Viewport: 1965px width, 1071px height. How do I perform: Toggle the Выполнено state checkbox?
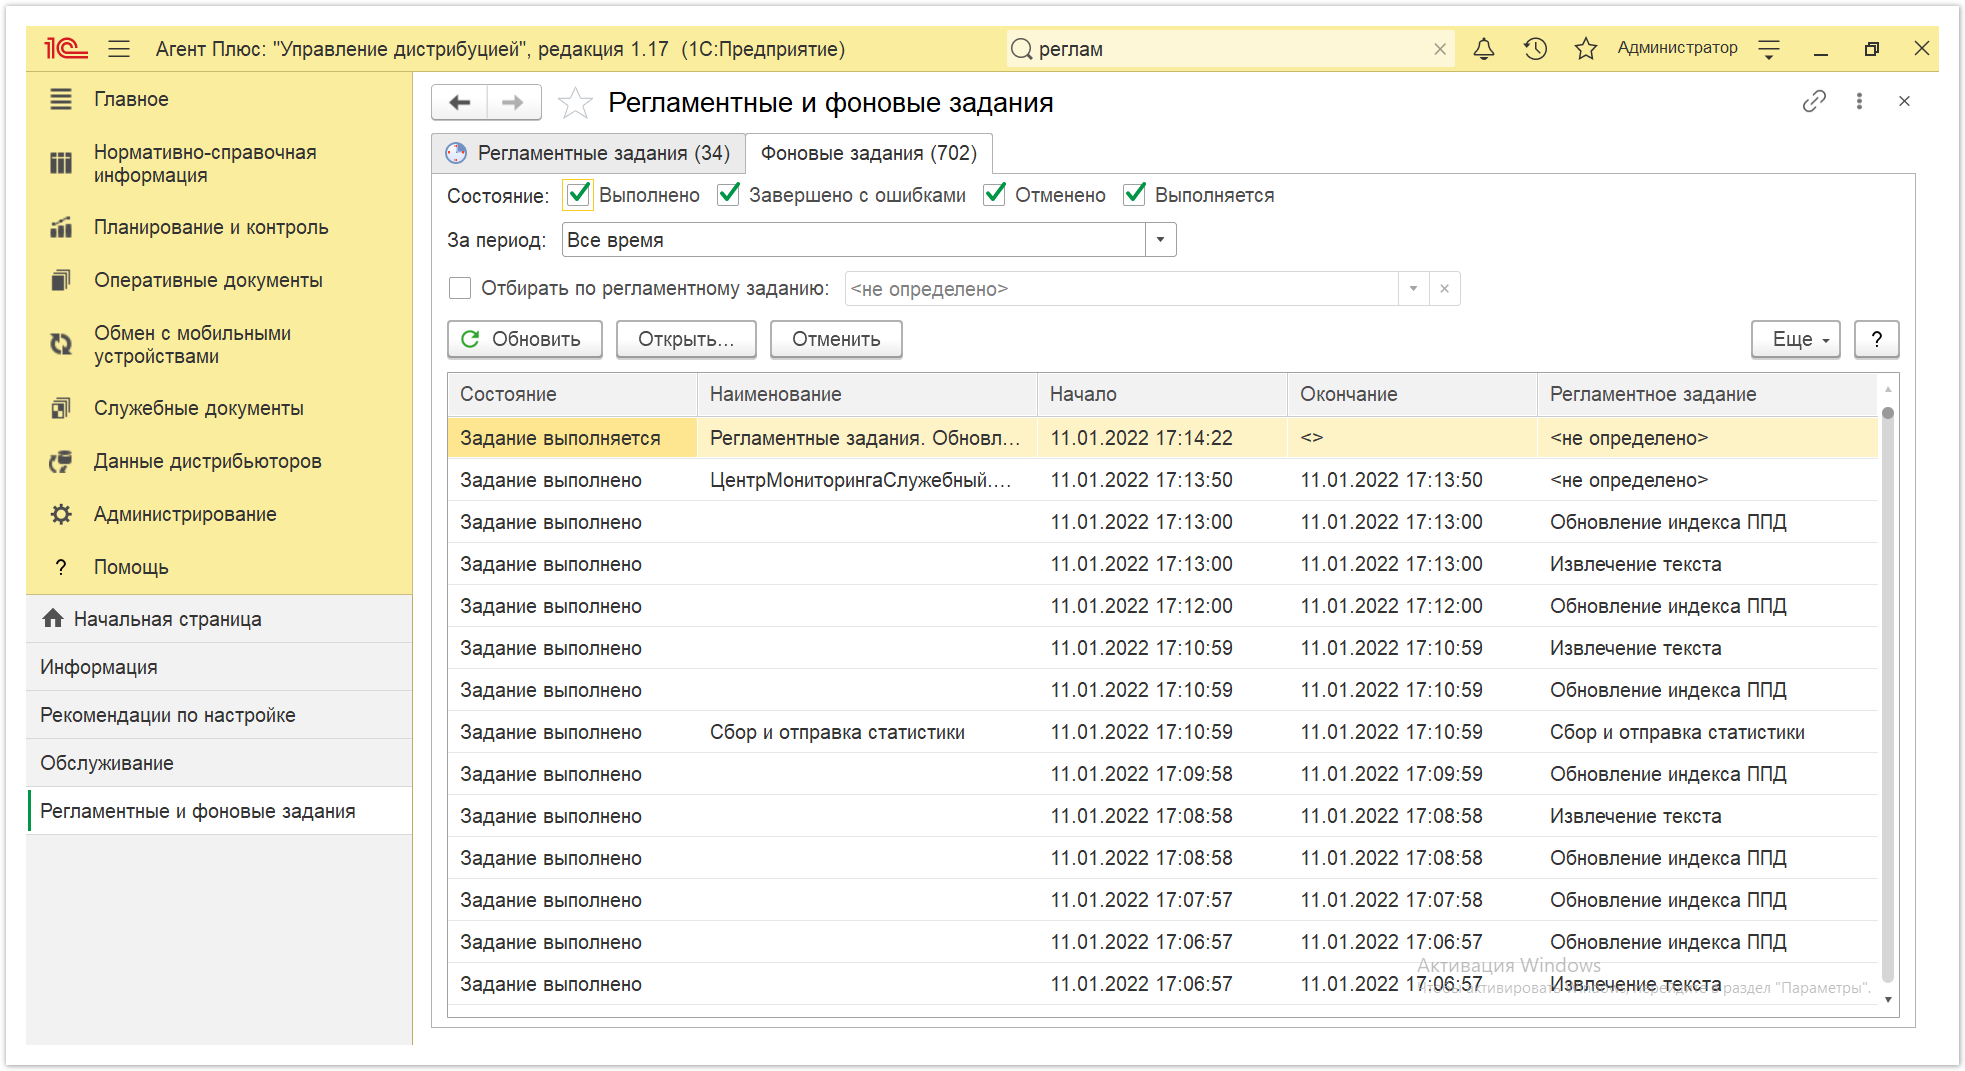tap(579, 195)
